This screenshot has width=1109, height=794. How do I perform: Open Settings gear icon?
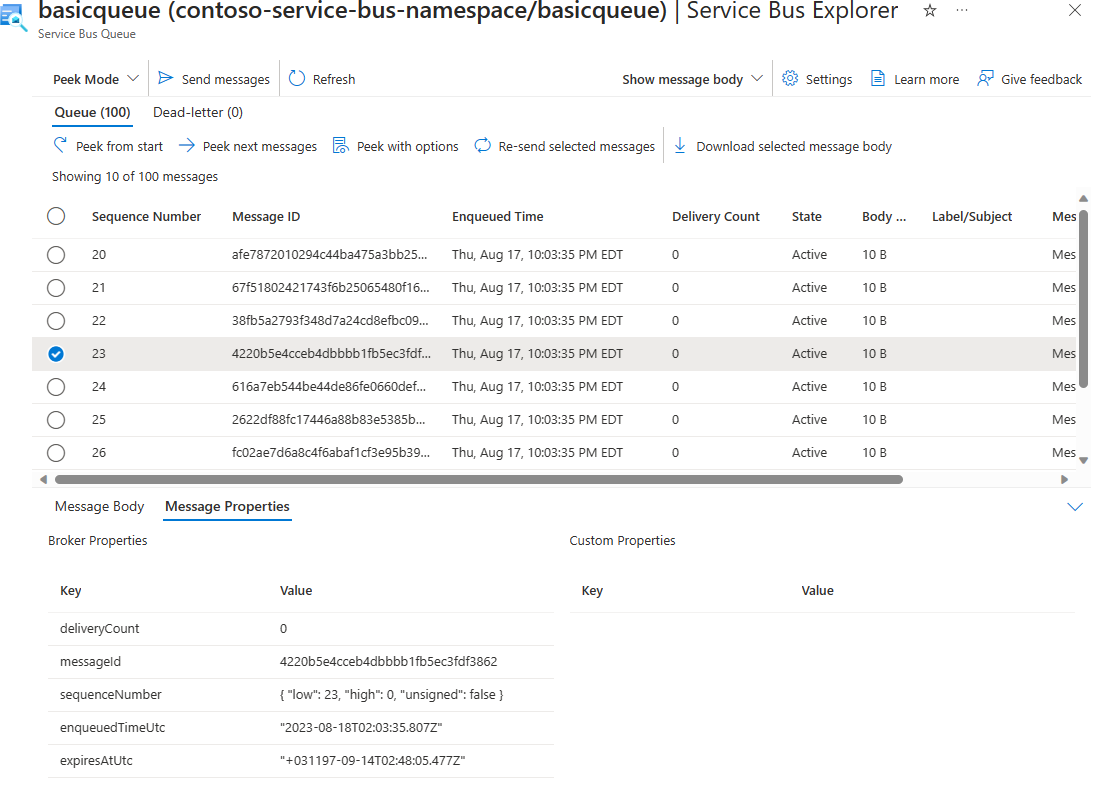tap(790, 78)
